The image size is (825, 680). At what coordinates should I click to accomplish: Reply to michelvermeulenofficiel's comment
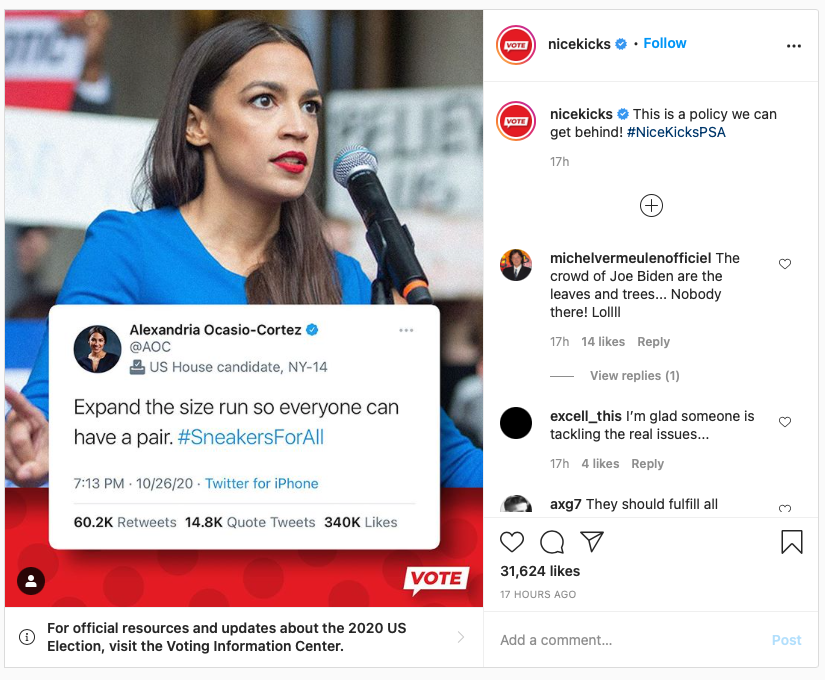653,342
